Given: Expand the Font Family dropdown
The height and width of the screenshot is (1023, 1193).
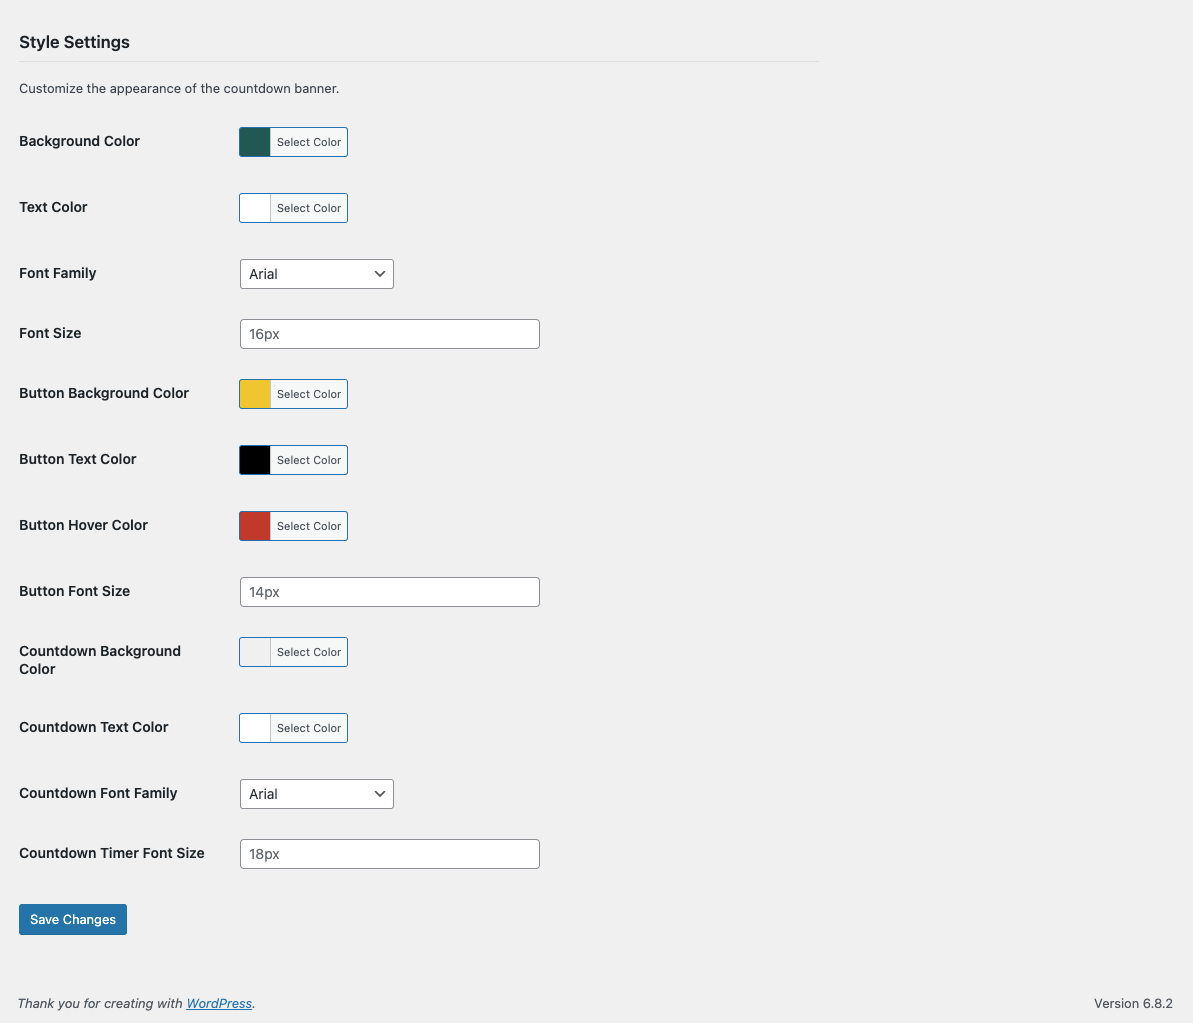Looking at the screenshot, I should click(316, 274).
